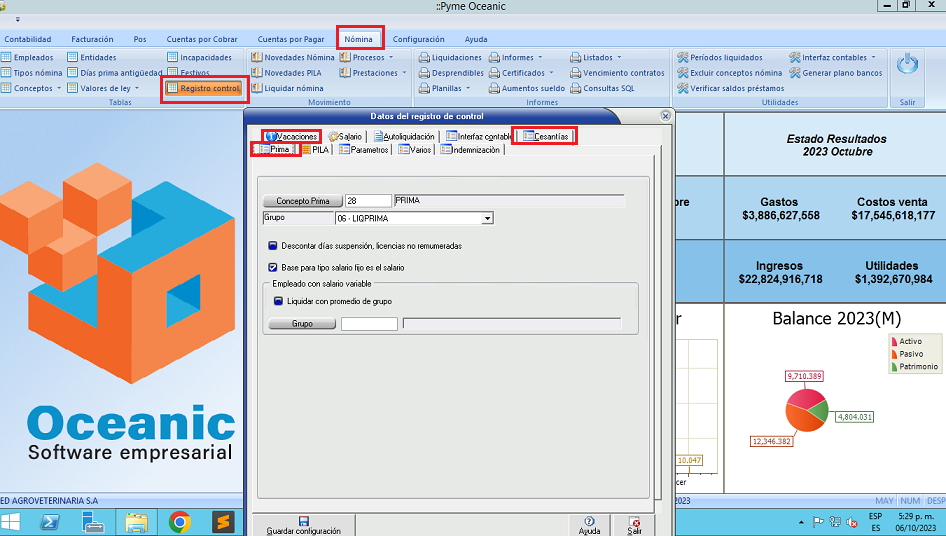Viewport: 946px width, 536px height.
Task: Click Guardar configuración save icon
Action: pos(303,520)
